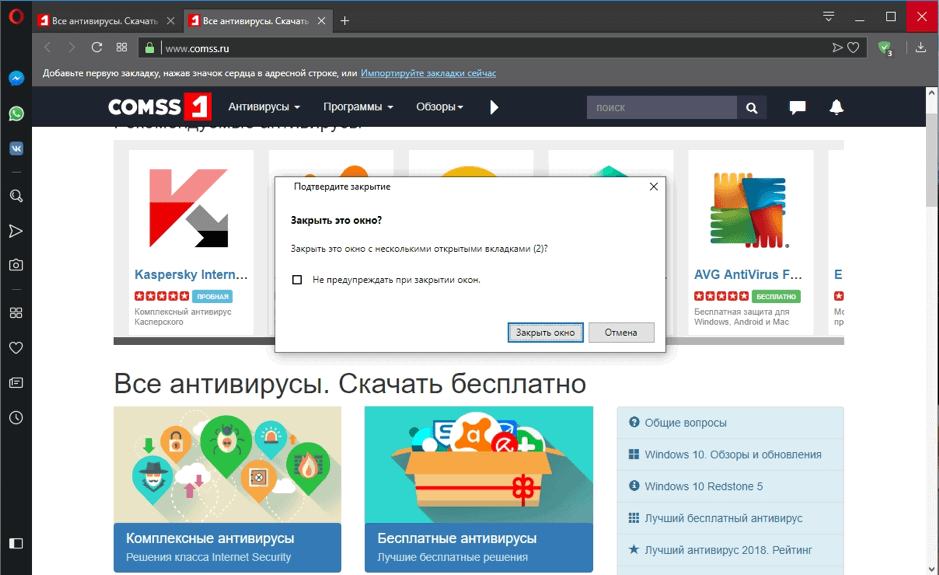This screenshot has height=575, width=939.
Task: Open 'Windows 10 Redstone 5' link
Action: (704, 486)
